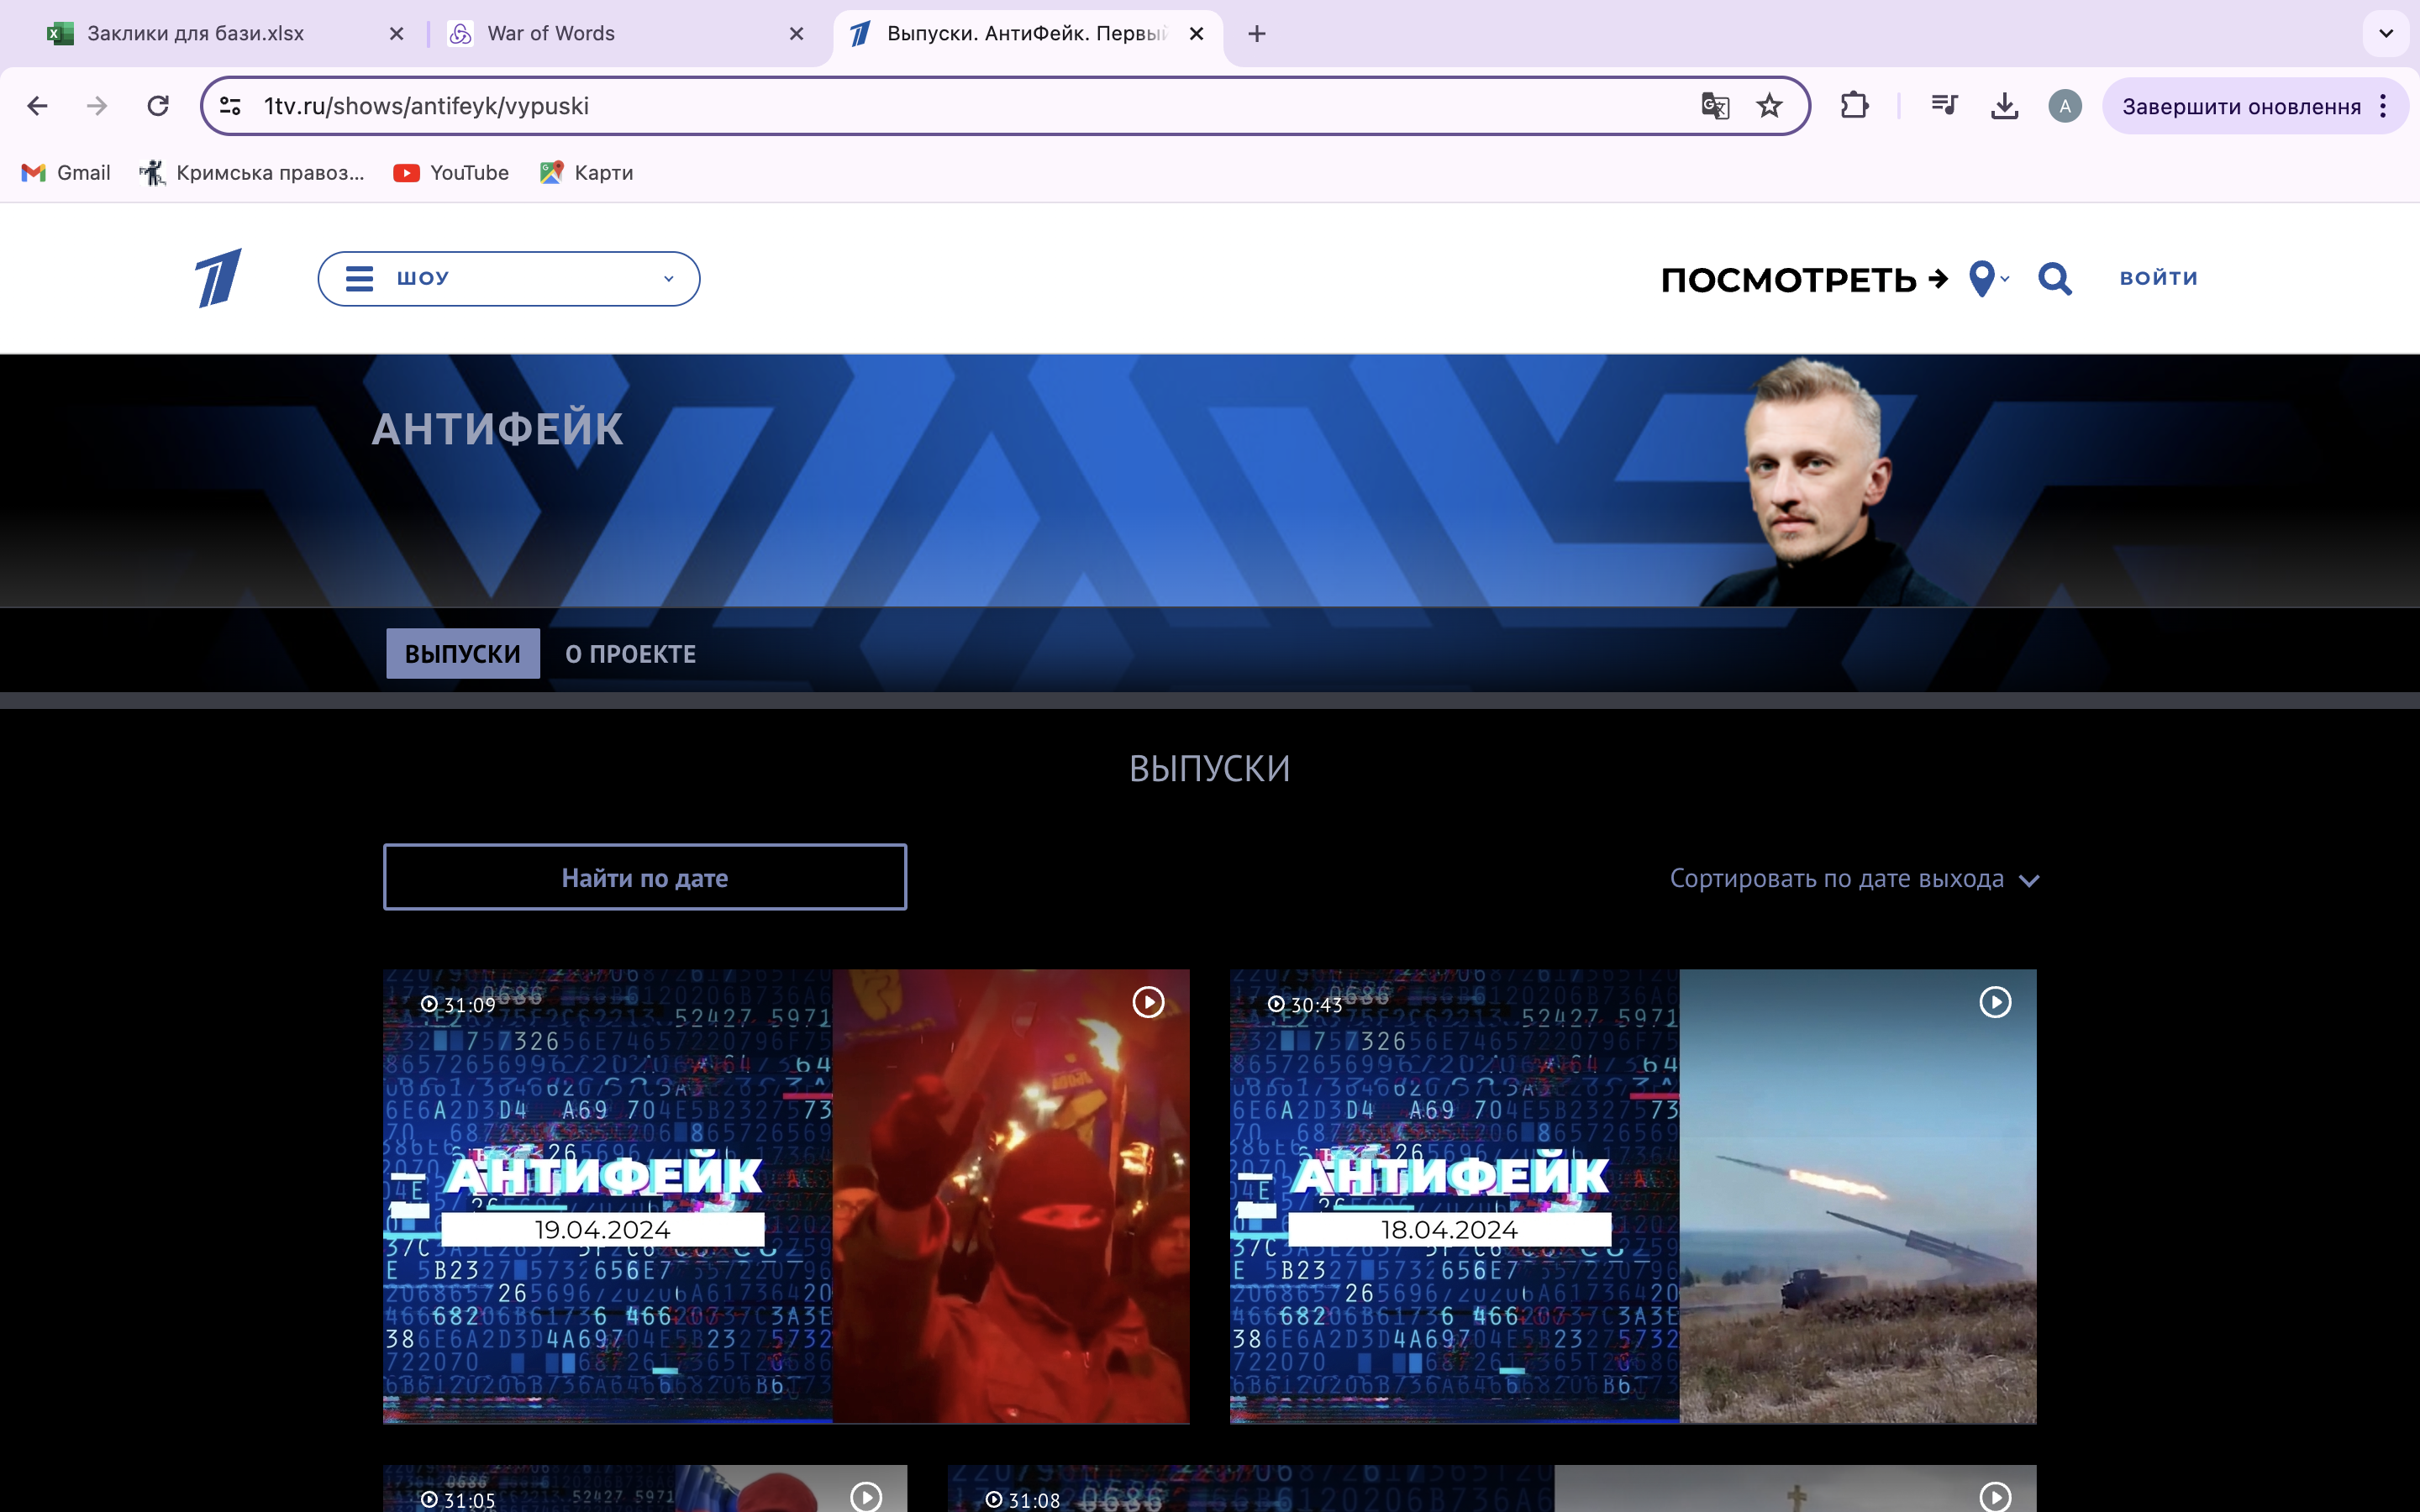This screenshot has width=2420, height=1512.
Task: Click the ВЫПУСКИ section heading
Action: [x=1210, y=768]
